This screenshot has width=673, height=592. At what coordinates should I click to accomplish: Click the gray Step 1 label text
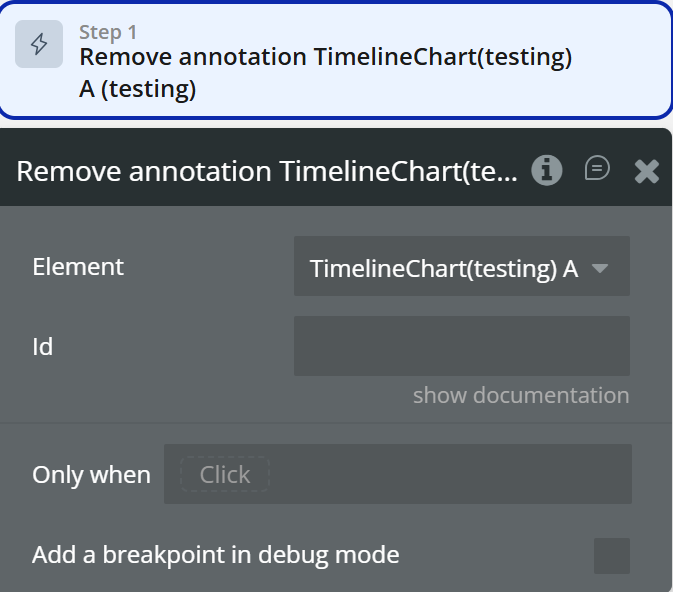107,31
